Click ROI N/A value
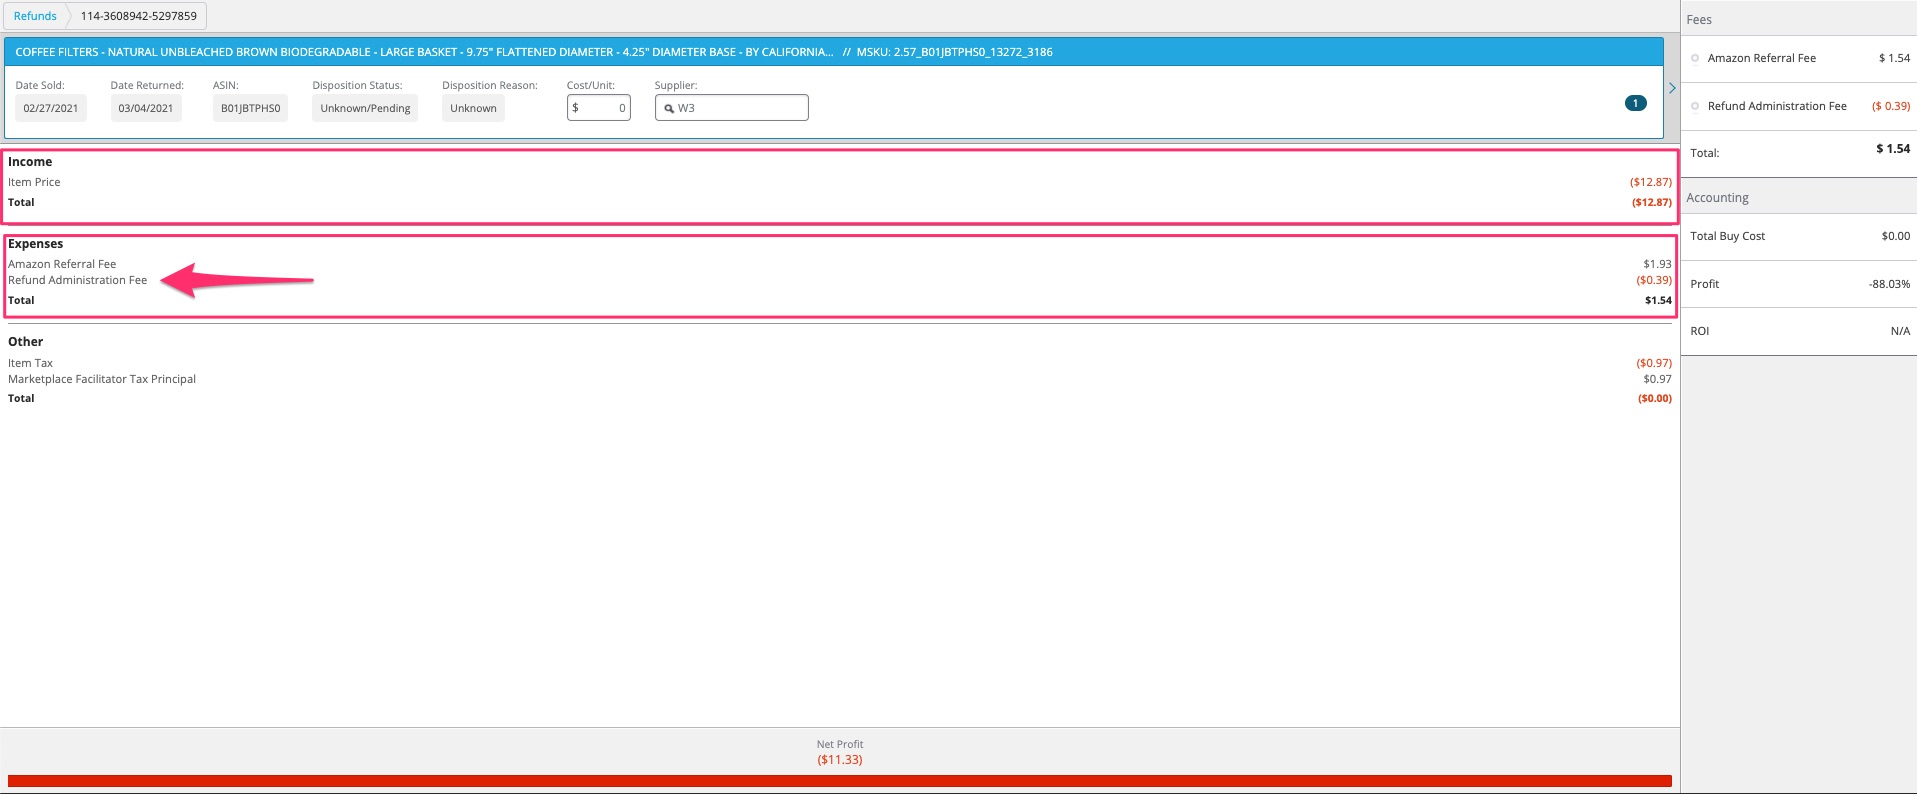Viewport: 1917px width, 794px height. 1900,331
